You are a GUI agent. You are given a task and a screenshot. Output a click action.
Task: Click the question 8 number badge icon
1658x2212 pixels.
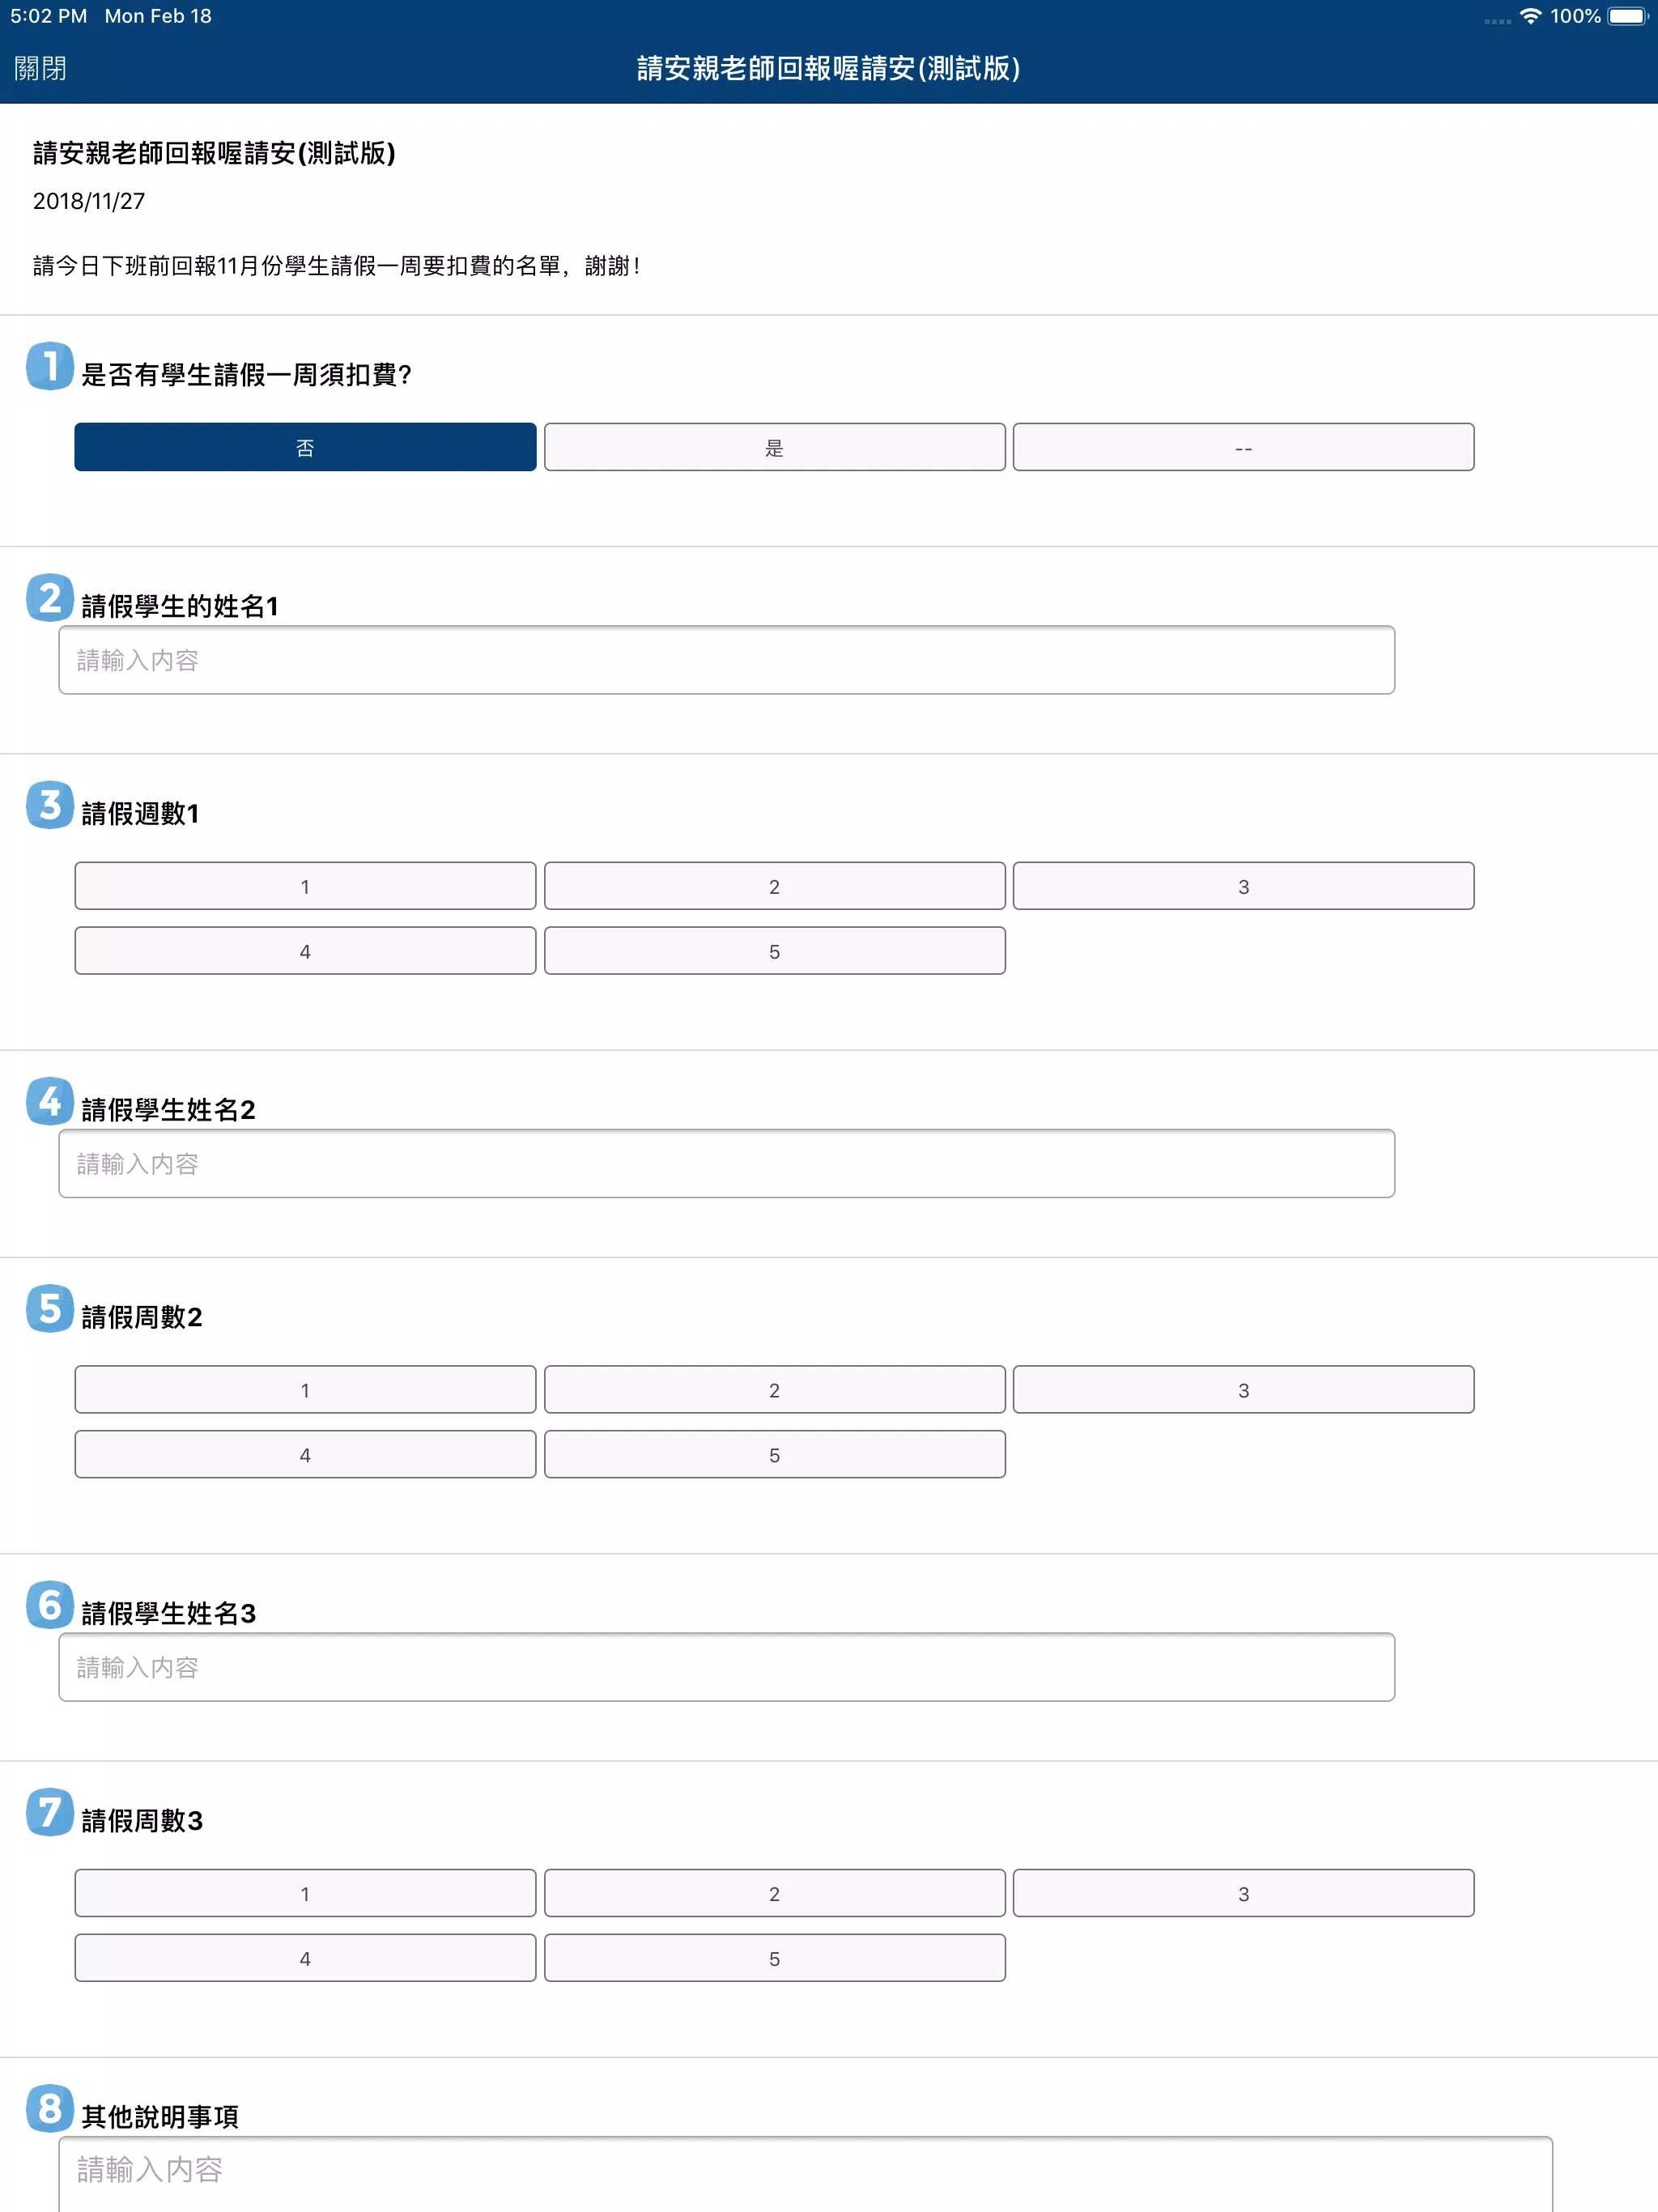click(x=50, y=2108)
